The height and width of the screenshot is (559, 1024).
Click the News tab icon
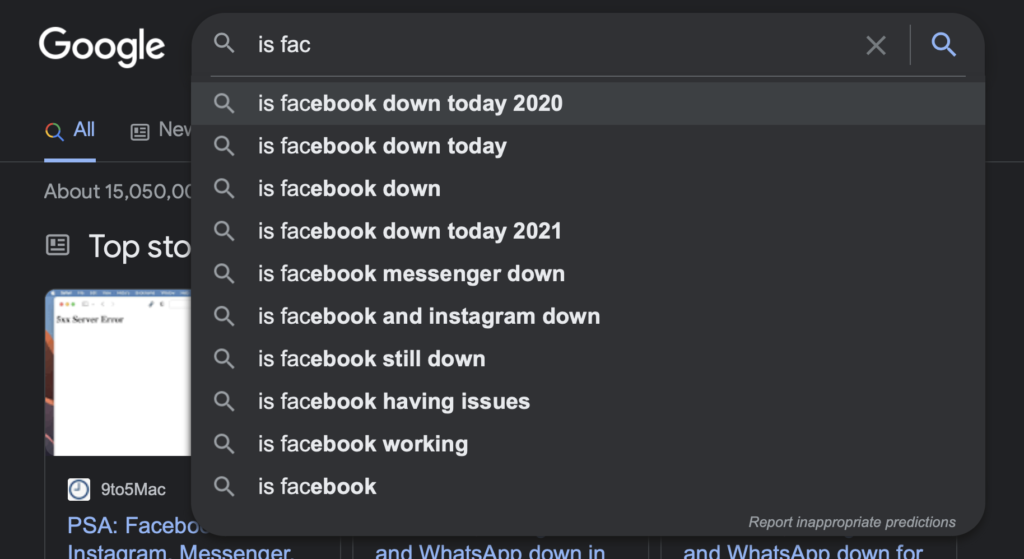point(140,131)
